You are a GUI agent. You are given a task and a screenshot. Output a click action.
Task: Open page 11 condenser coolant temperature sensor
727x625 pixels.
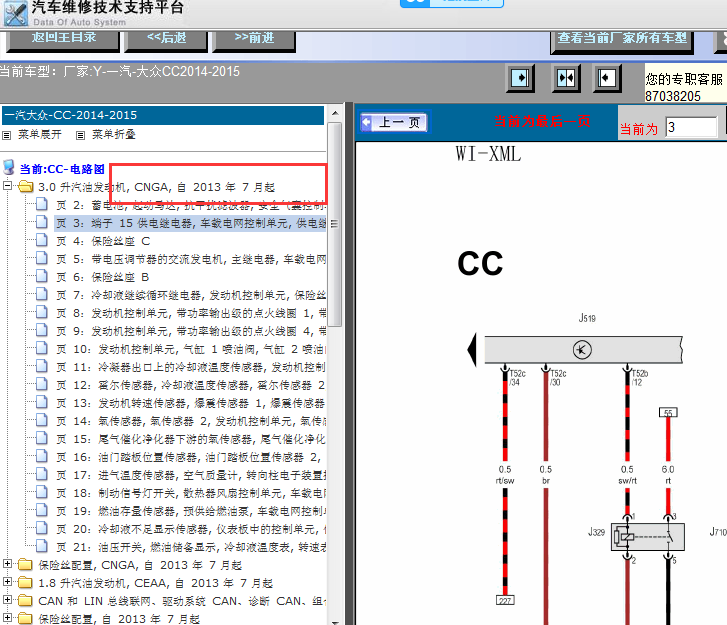coord(191,367)
